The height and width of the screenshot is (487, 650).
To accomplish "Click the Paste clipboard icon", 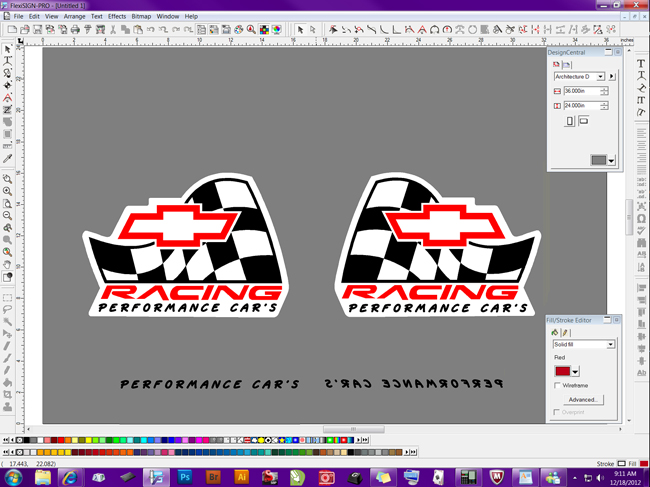I will 138,29.
